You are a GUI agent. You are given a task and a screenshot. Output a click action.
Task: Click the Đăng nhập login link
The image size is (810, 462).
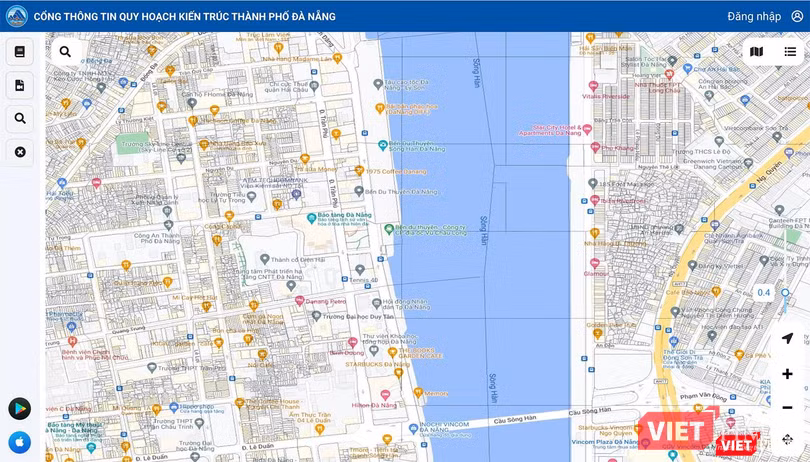coord(754,16)
